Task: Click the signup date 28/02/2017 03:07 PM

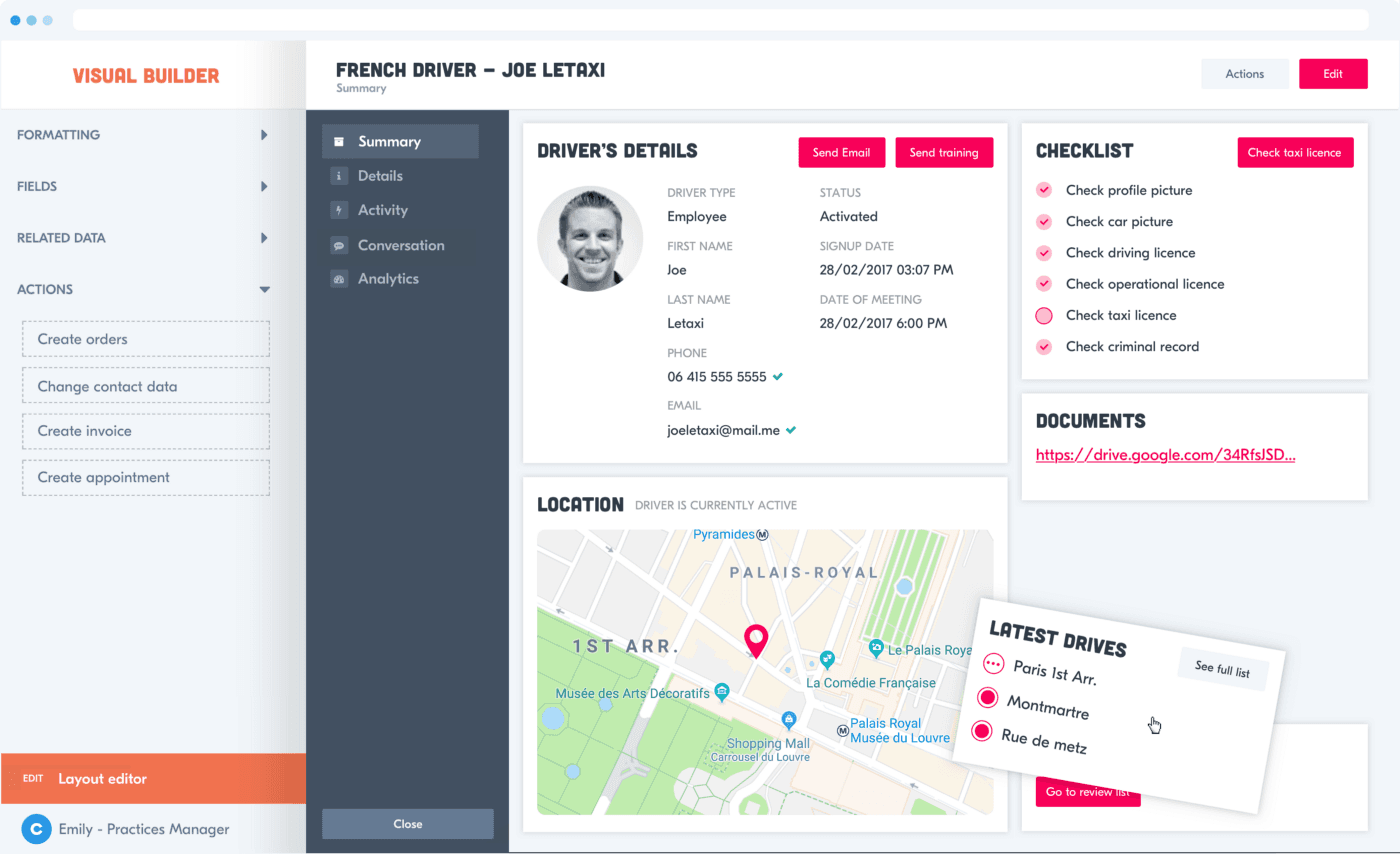Action: tap(887, 270)
